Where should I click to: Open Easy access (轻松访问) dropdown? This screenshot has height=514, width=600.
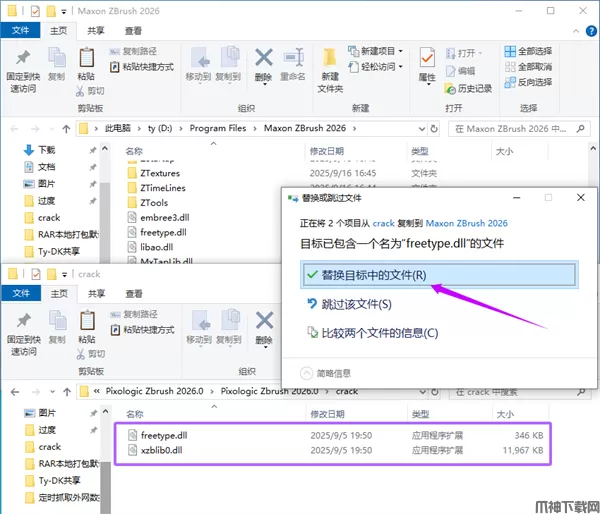coord(375,67)
